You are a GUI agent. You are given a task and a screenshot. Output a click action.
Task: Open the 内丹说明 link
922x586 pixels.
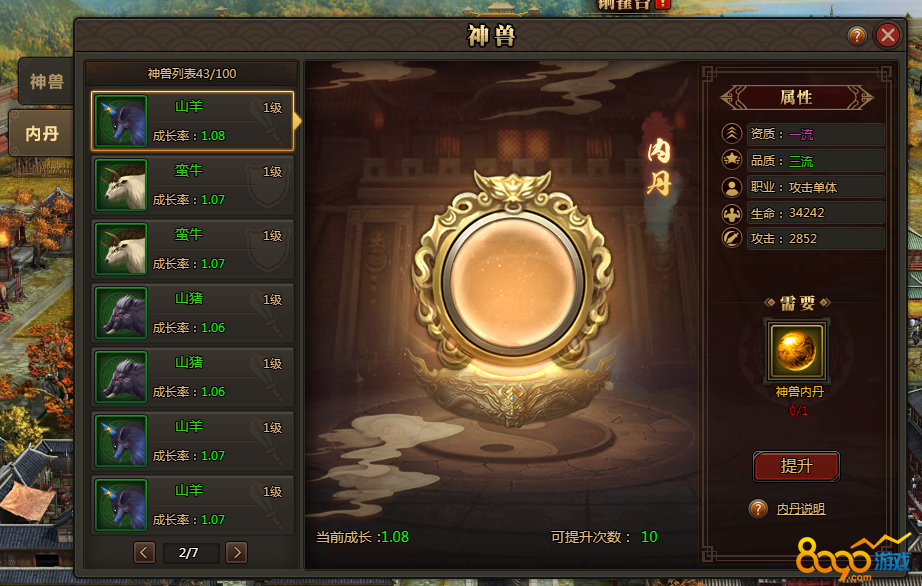click(801, 508)
